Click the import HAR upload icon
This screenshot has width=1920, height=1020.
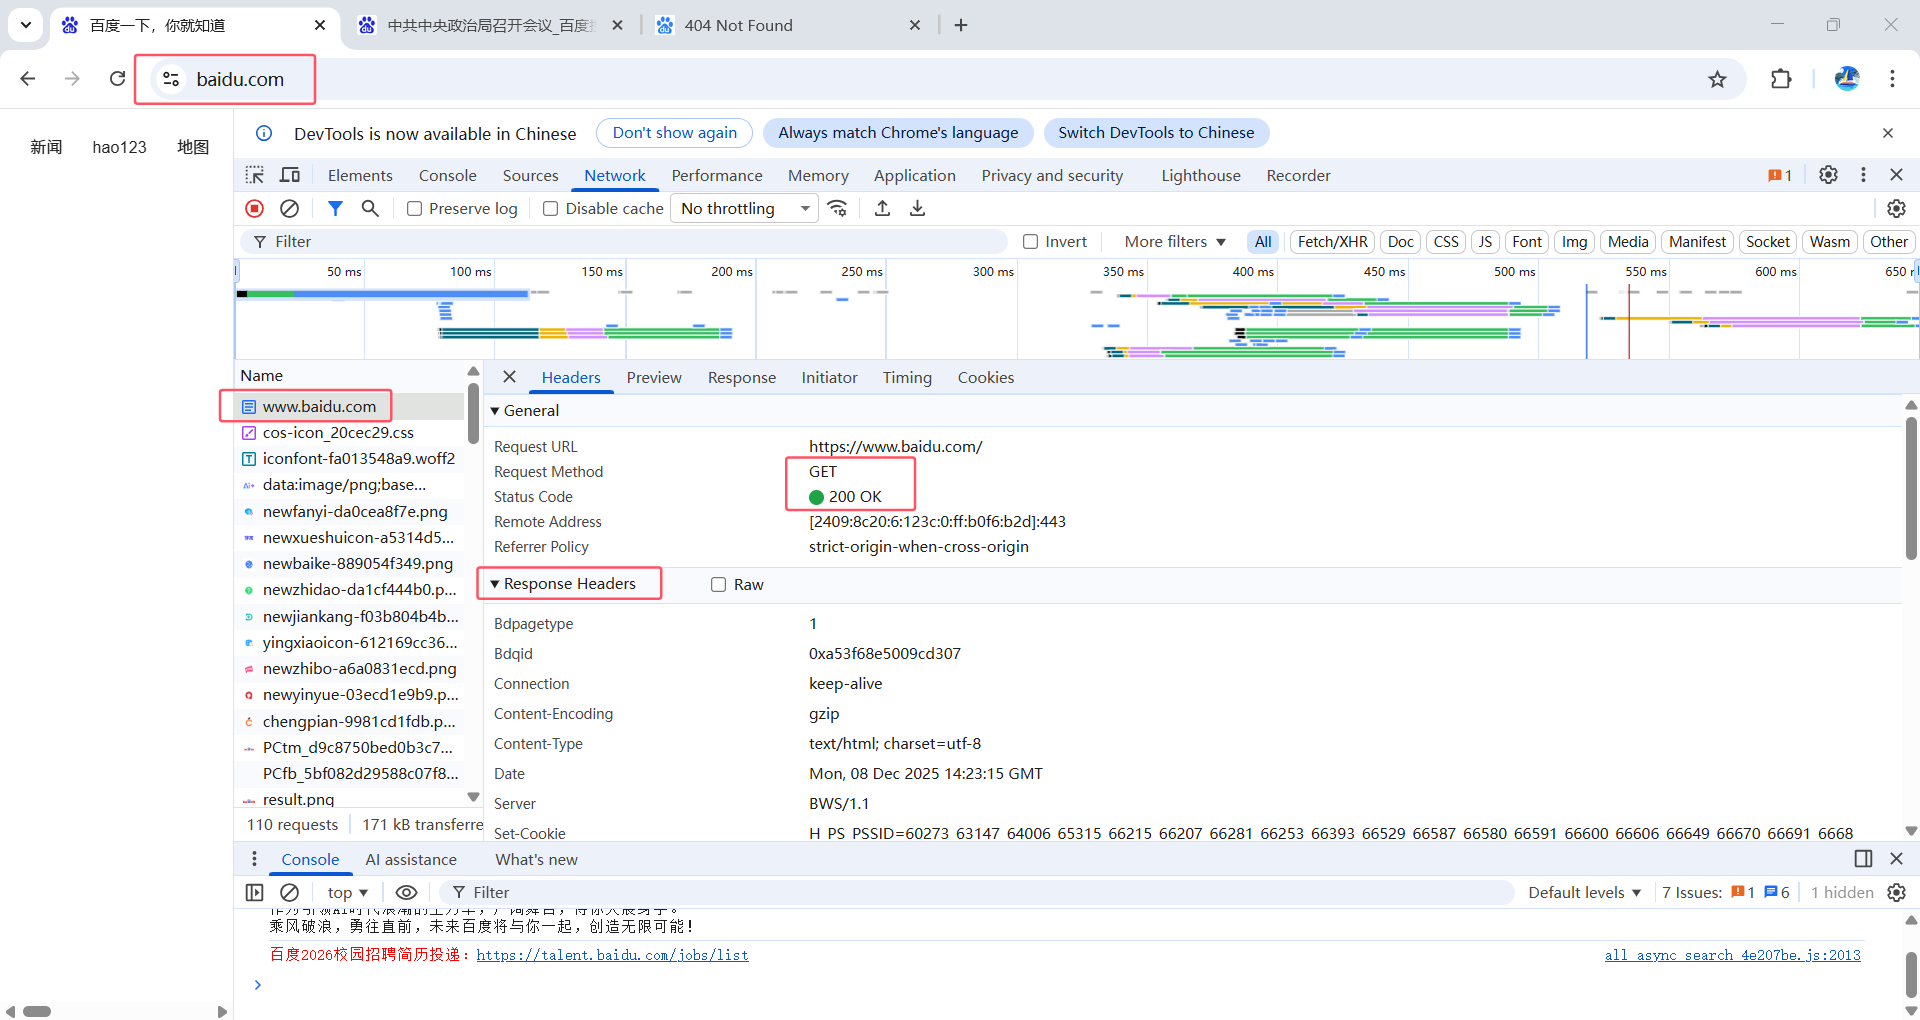[x=882, y=208]
